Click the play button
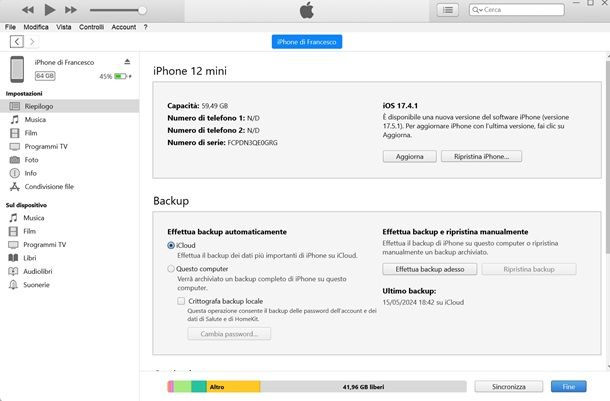This screenshot has height=401, width=610. (50, 10)
